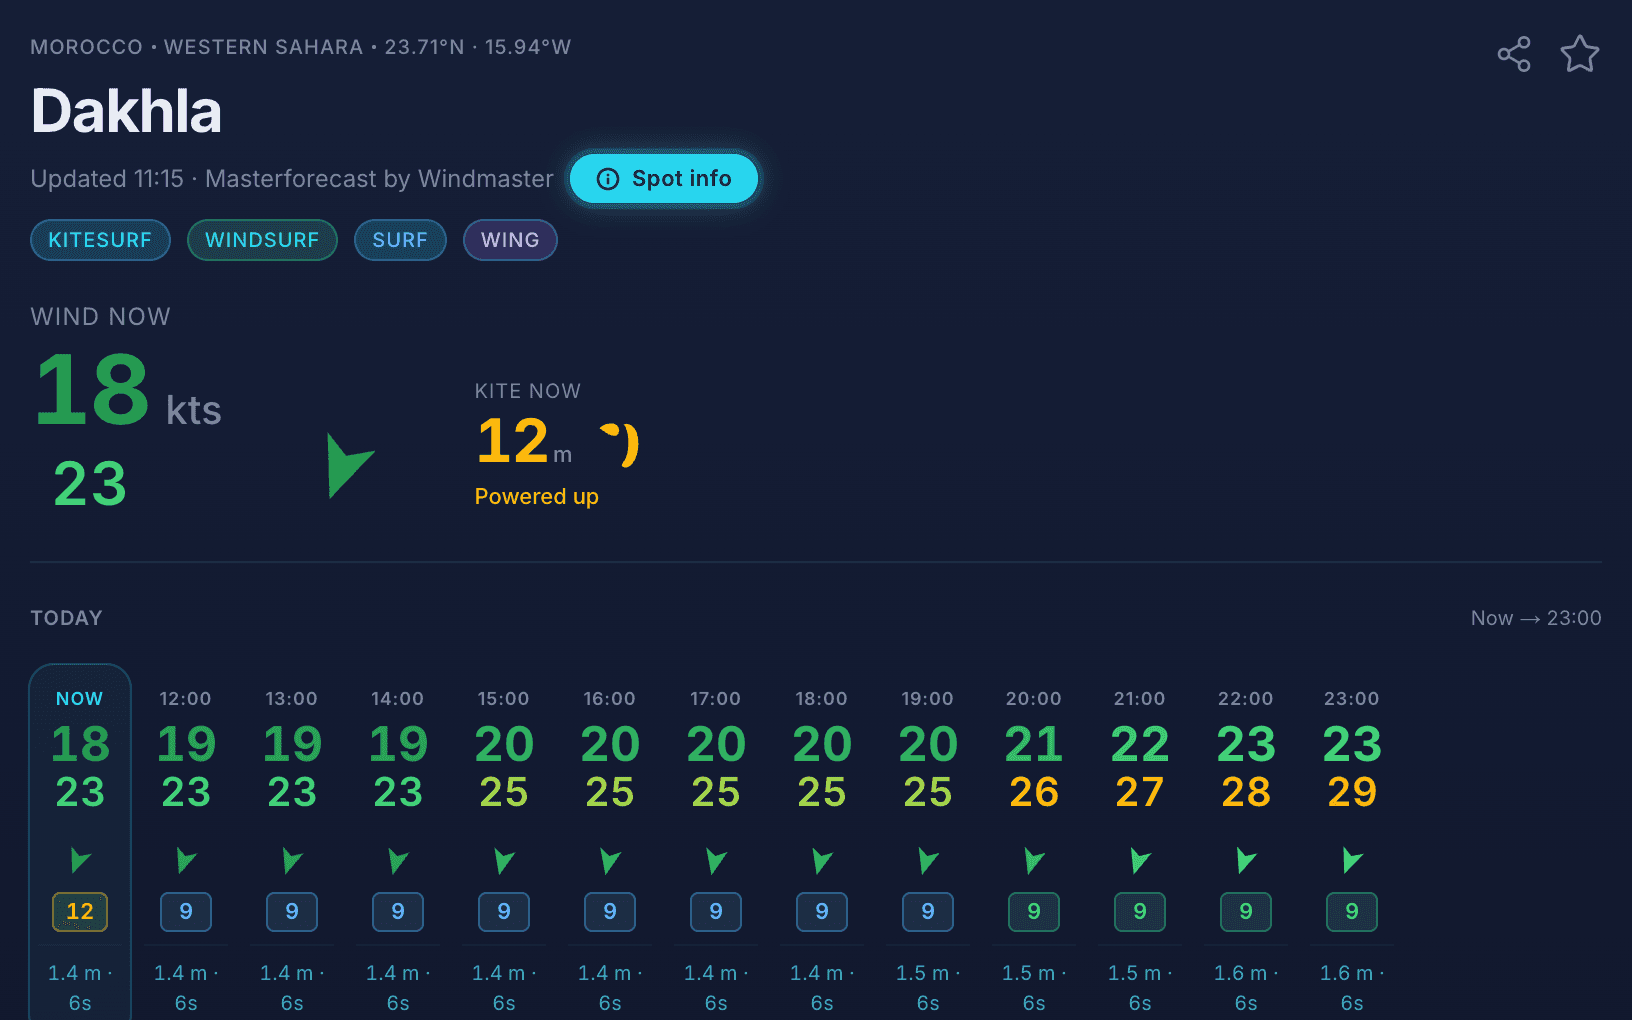The height and width of the screenshot is (1020, 1632).
Task: Click the 18:00 hour label
Action: point(822,699)
